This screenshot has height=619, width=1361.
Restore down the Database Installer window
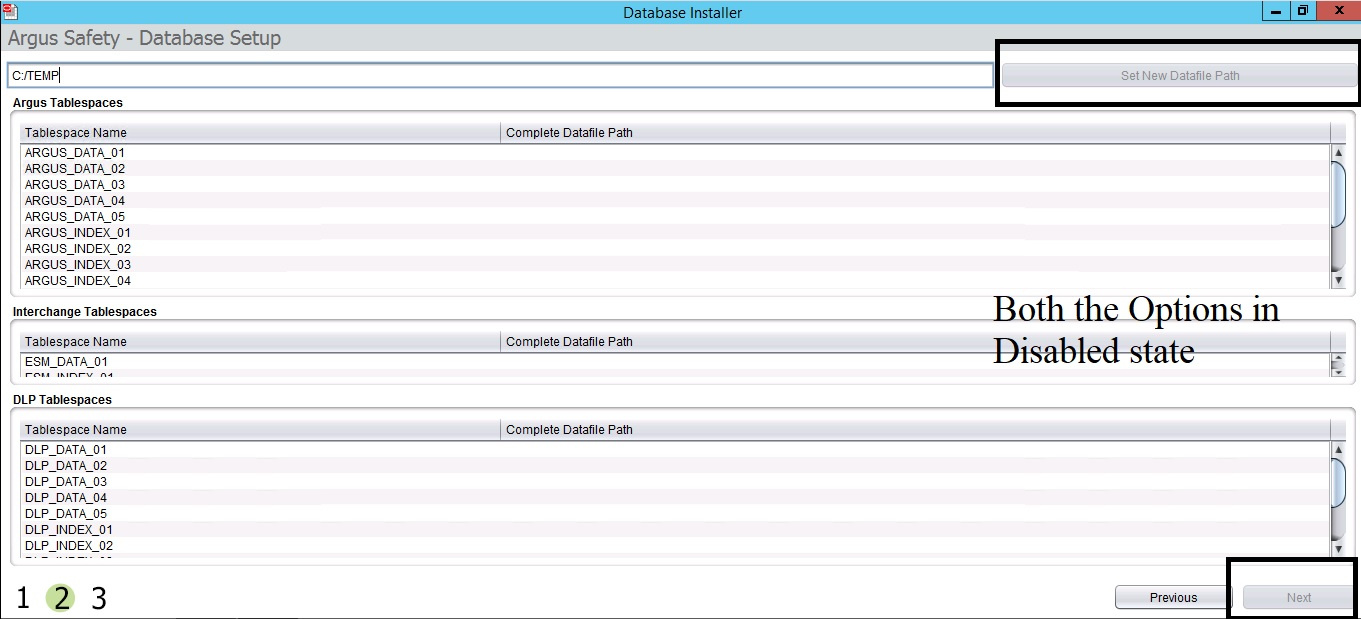(x=1302, y=11)
